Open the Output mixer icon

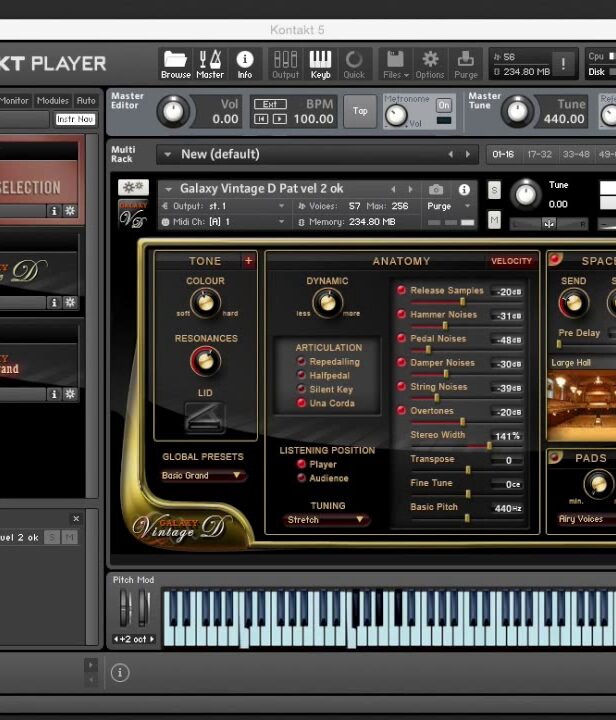tap(285, 64)
